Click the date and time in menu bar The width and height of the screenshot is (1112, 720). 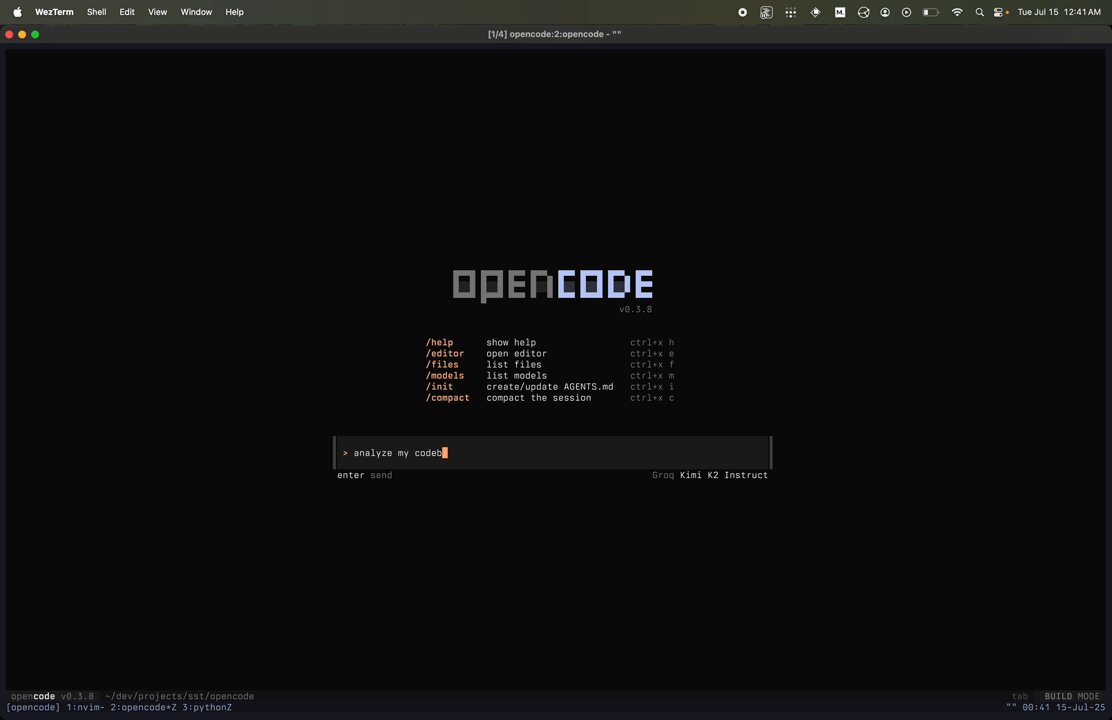[x=1059, y=12]
